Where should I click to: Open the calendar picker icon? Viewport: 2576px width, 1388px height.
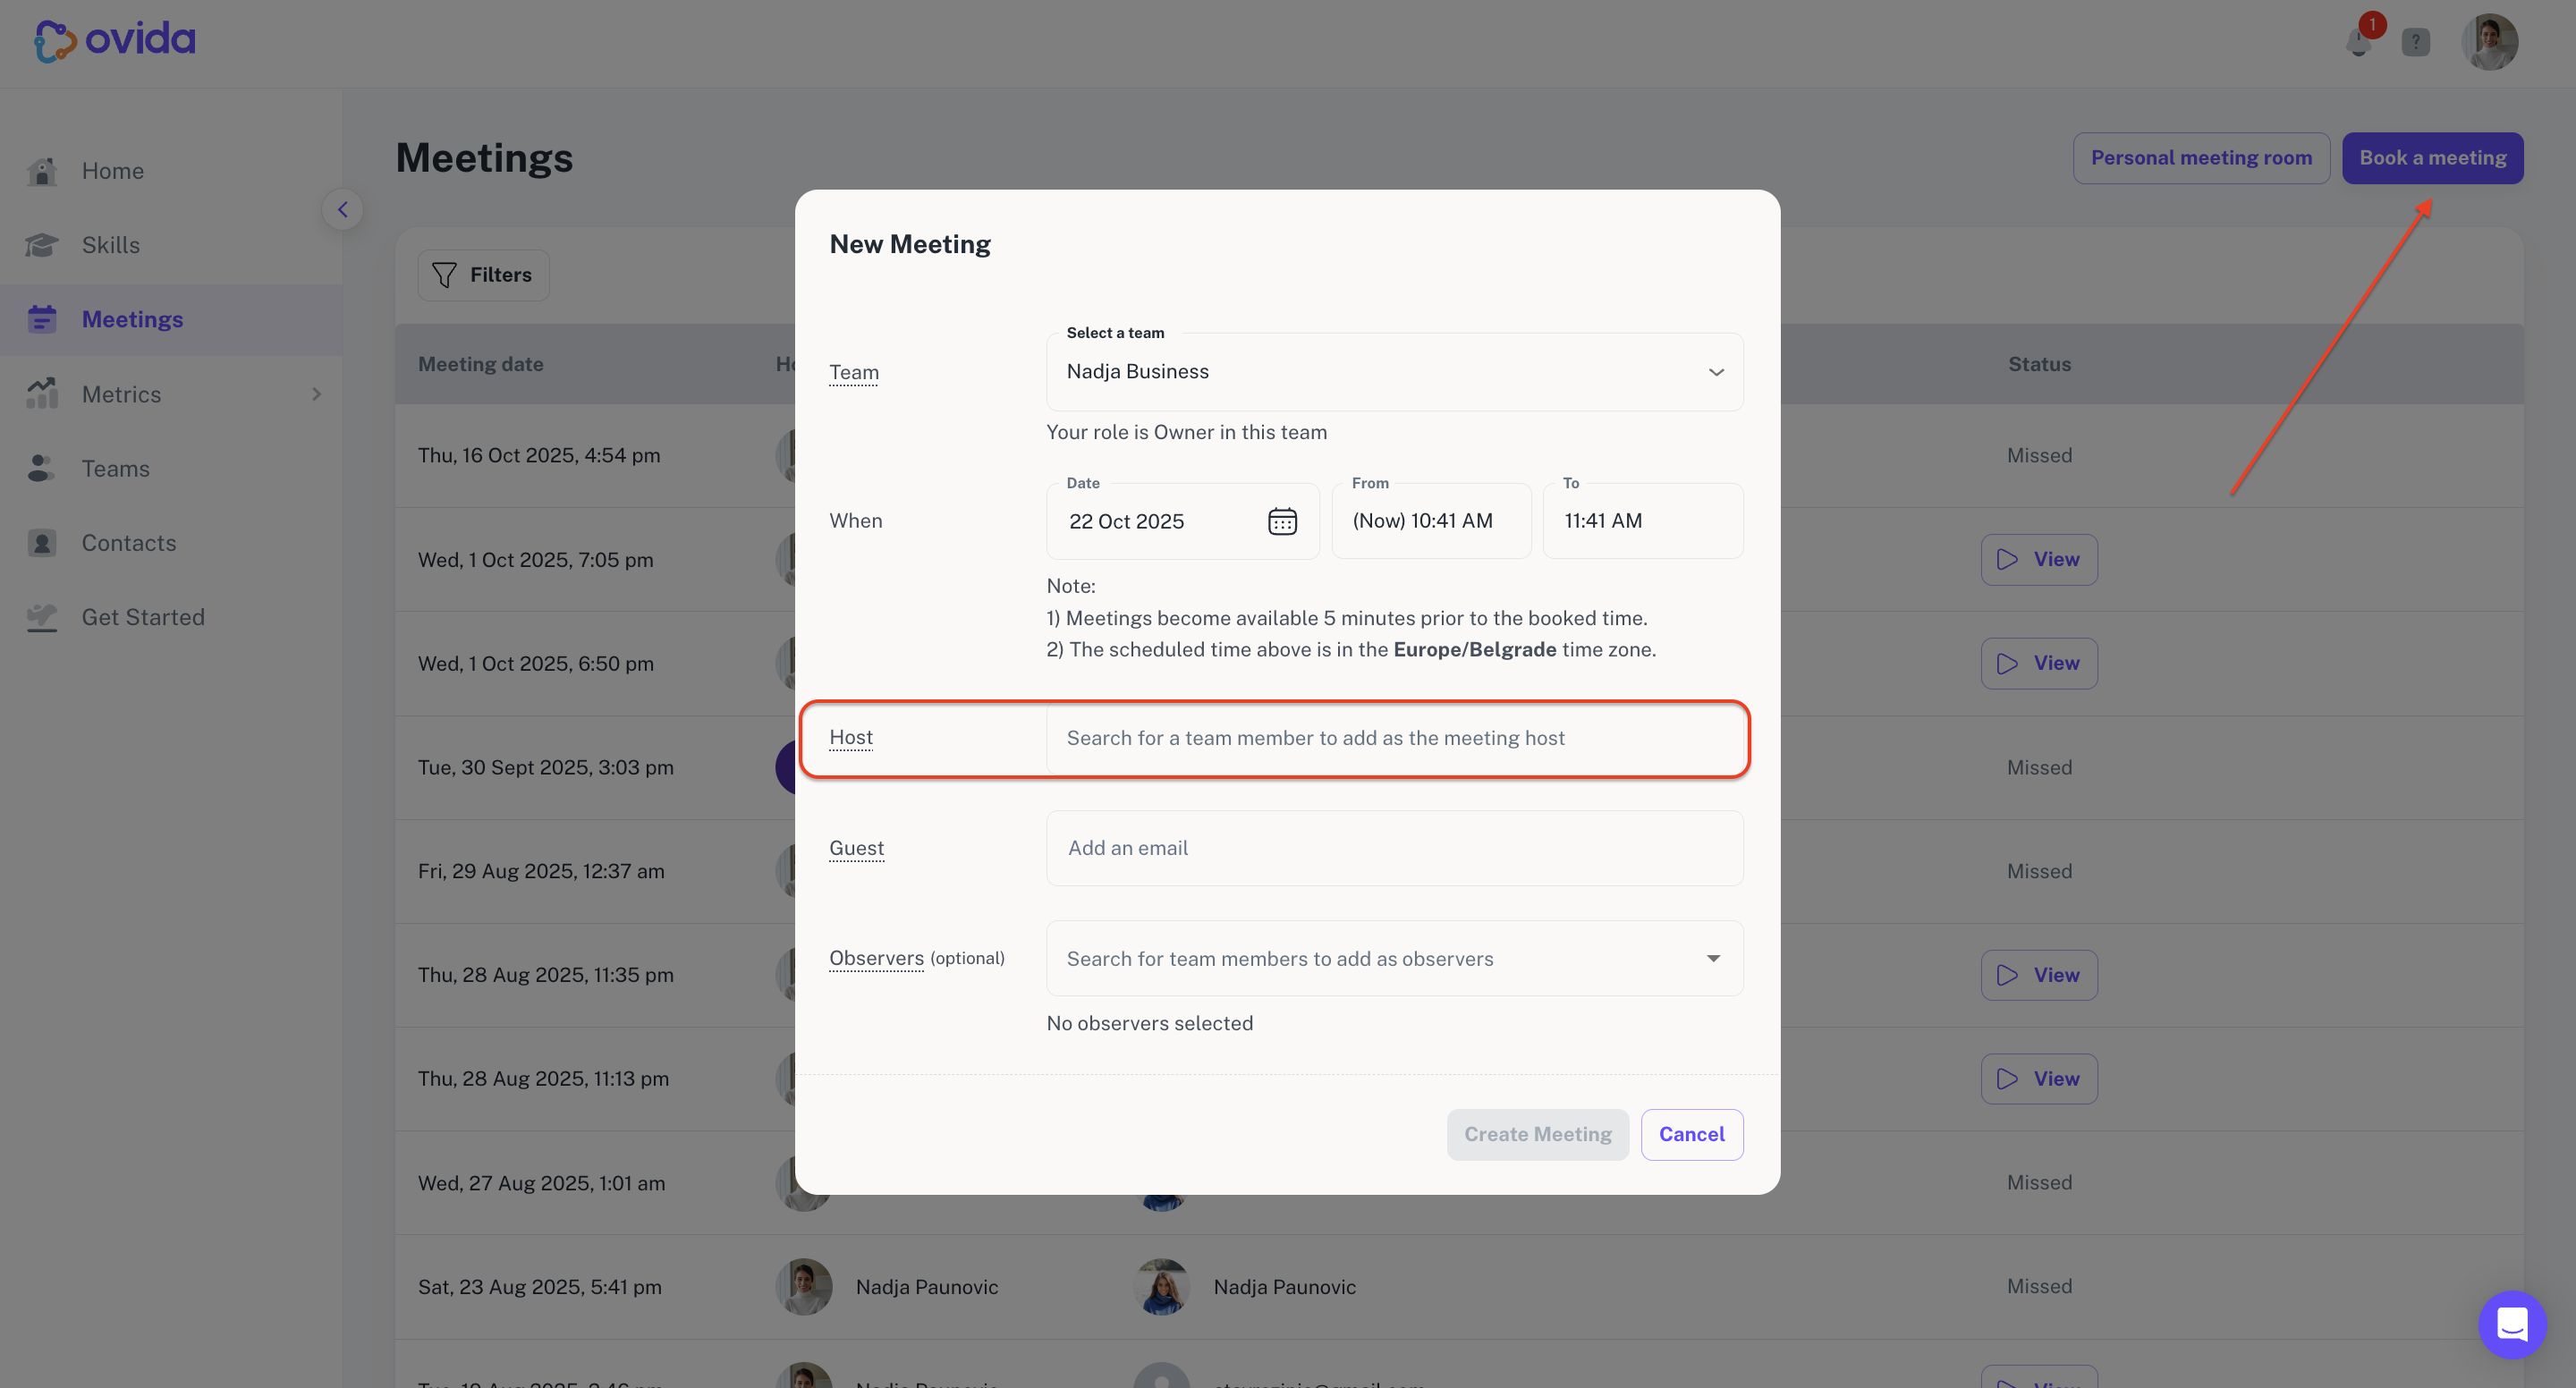pyautogui.click(x=1282, y=521)
